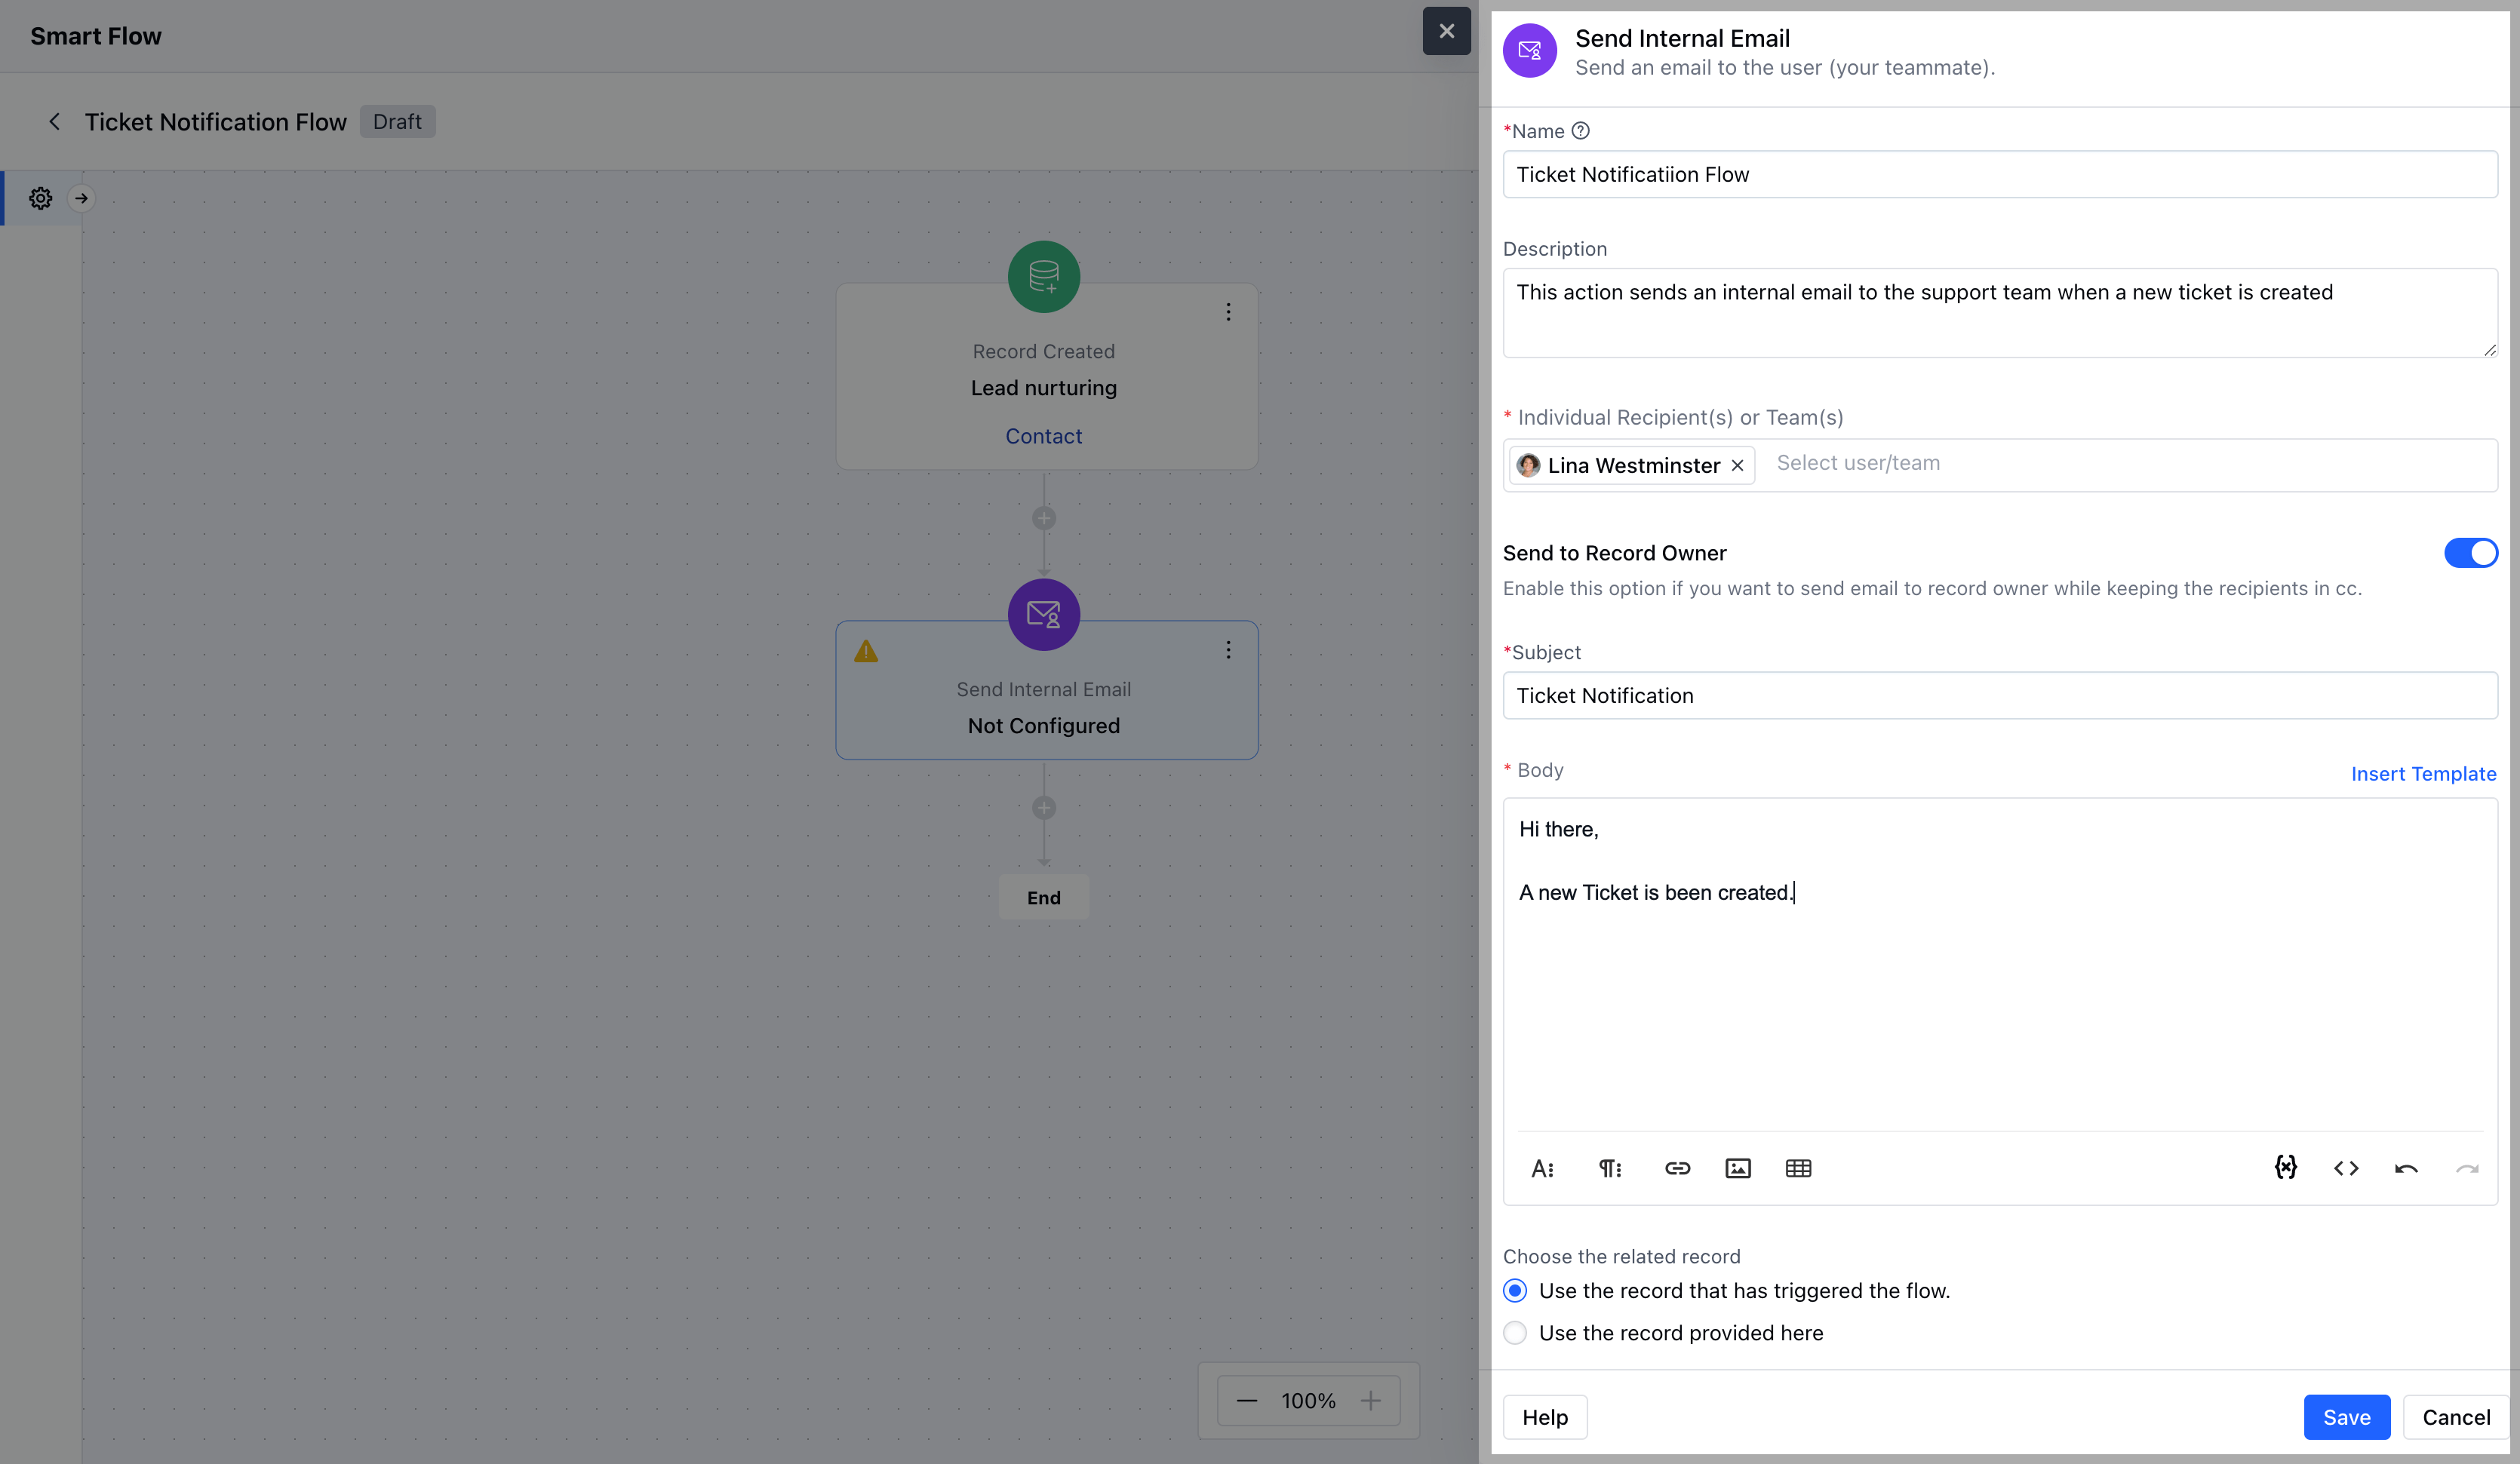Toggle the Send to Record Owner switch
This screenshot has height=1464, width=2520.
click(x=2470, y=553)
